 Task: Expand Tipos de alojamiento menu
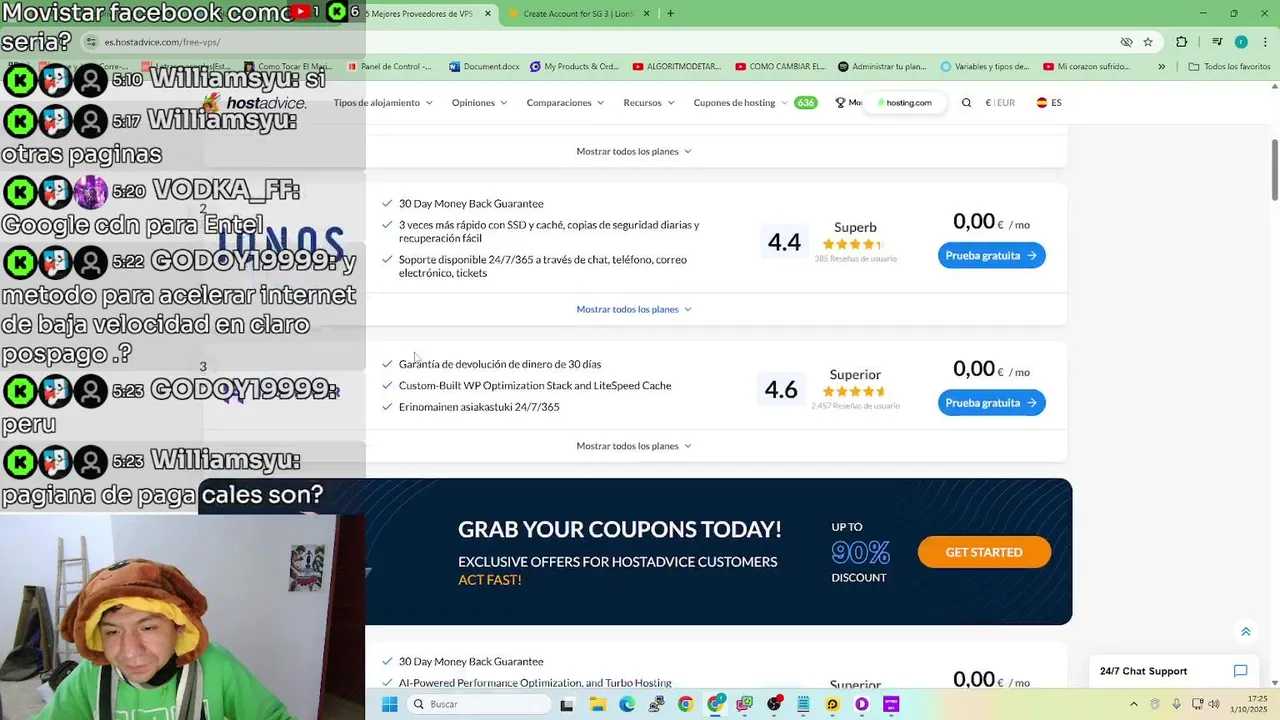383,103
